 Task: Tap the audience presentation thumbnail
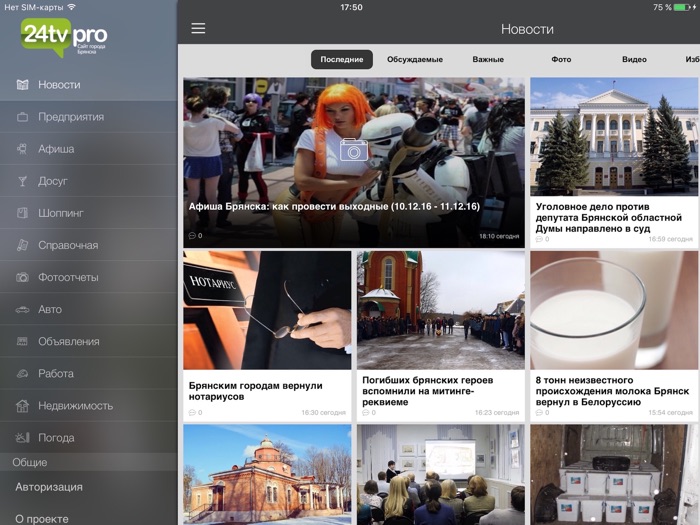click(x=441, y=475)
